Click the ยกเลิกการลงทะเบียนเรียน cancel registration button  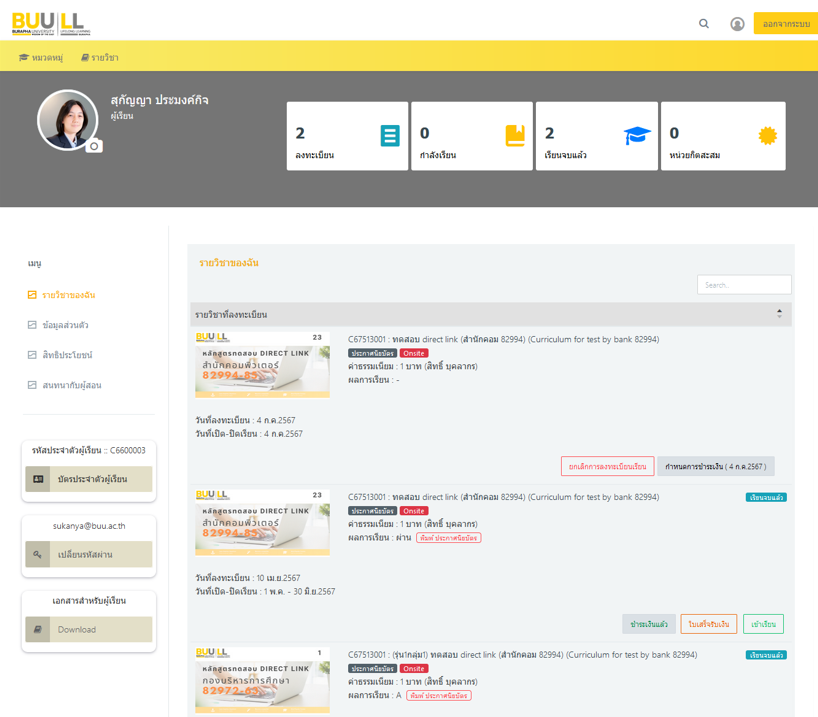point(607,466)
